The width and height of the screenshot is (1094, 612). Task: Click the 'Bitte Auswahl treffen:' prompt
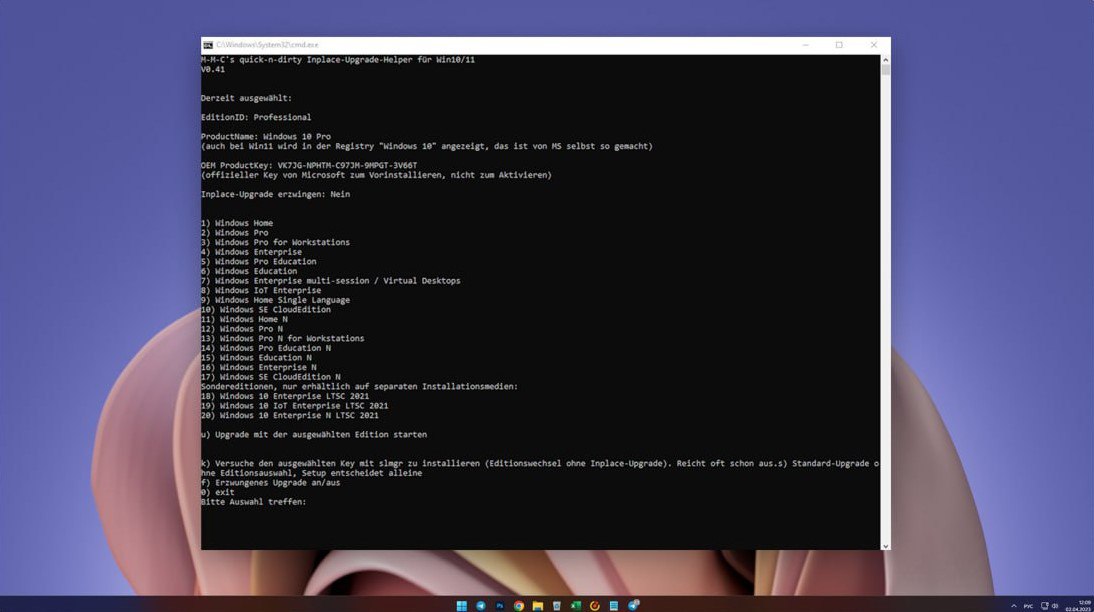pyautogui.click(x=254, y=502)
